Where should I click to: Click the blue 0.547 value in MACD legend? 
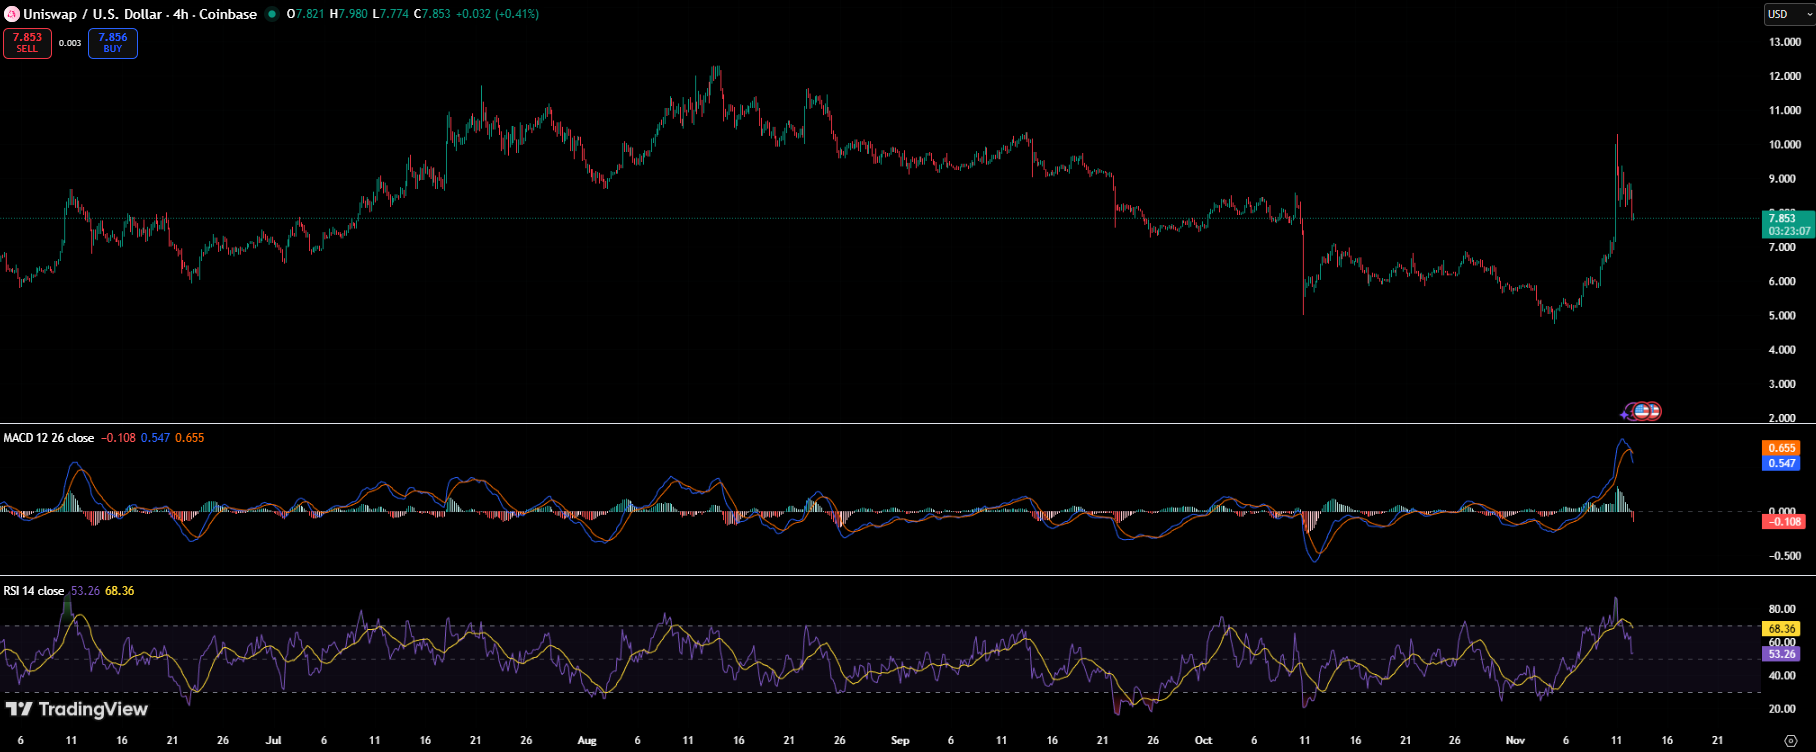point(155,438)
